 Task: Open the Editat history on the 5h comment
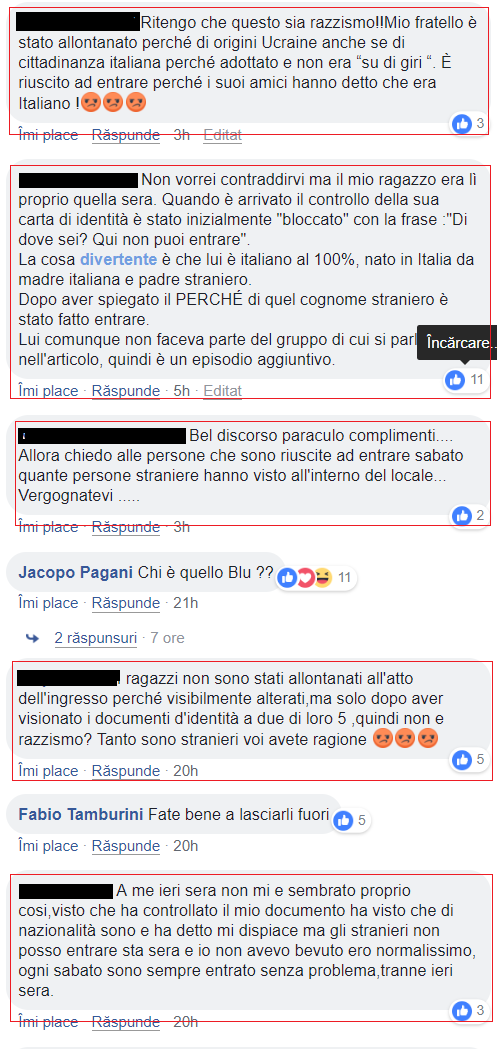pyautogui.click(x=222, y=391)
